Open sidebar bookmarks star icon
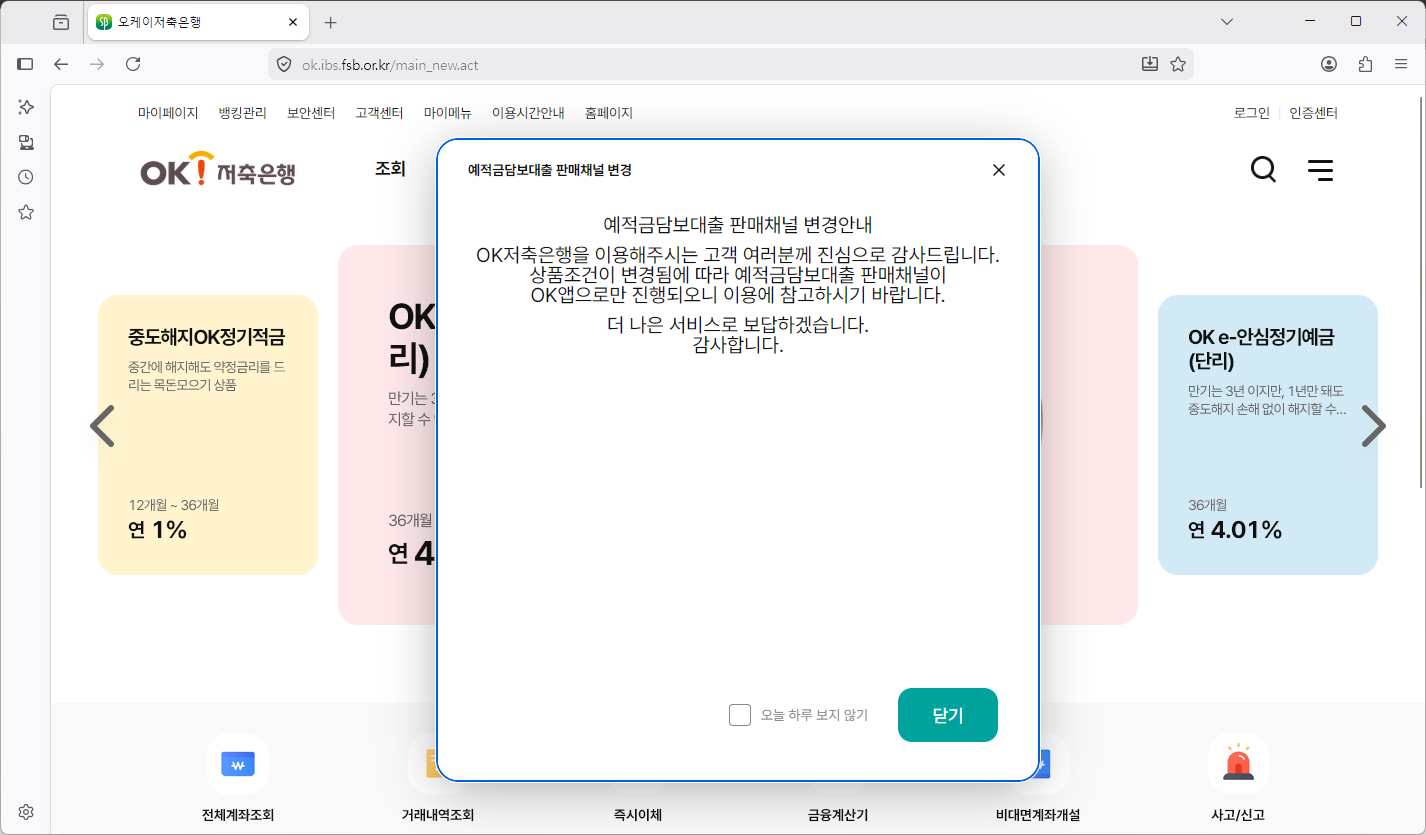This screenshot has height=835, width=1426. pyautogui.click(x=26, y=212)
